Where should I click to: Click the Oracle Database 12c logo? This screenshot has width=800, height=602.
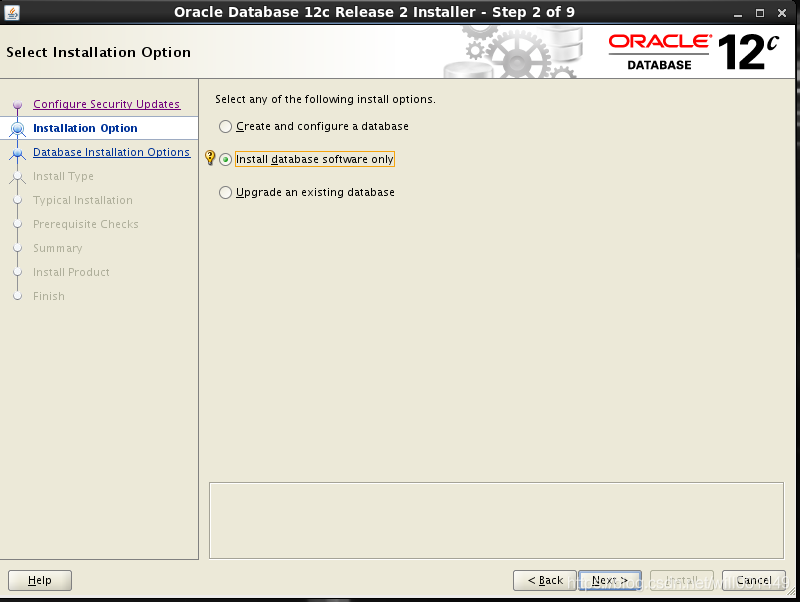click(x=694, y=52)
